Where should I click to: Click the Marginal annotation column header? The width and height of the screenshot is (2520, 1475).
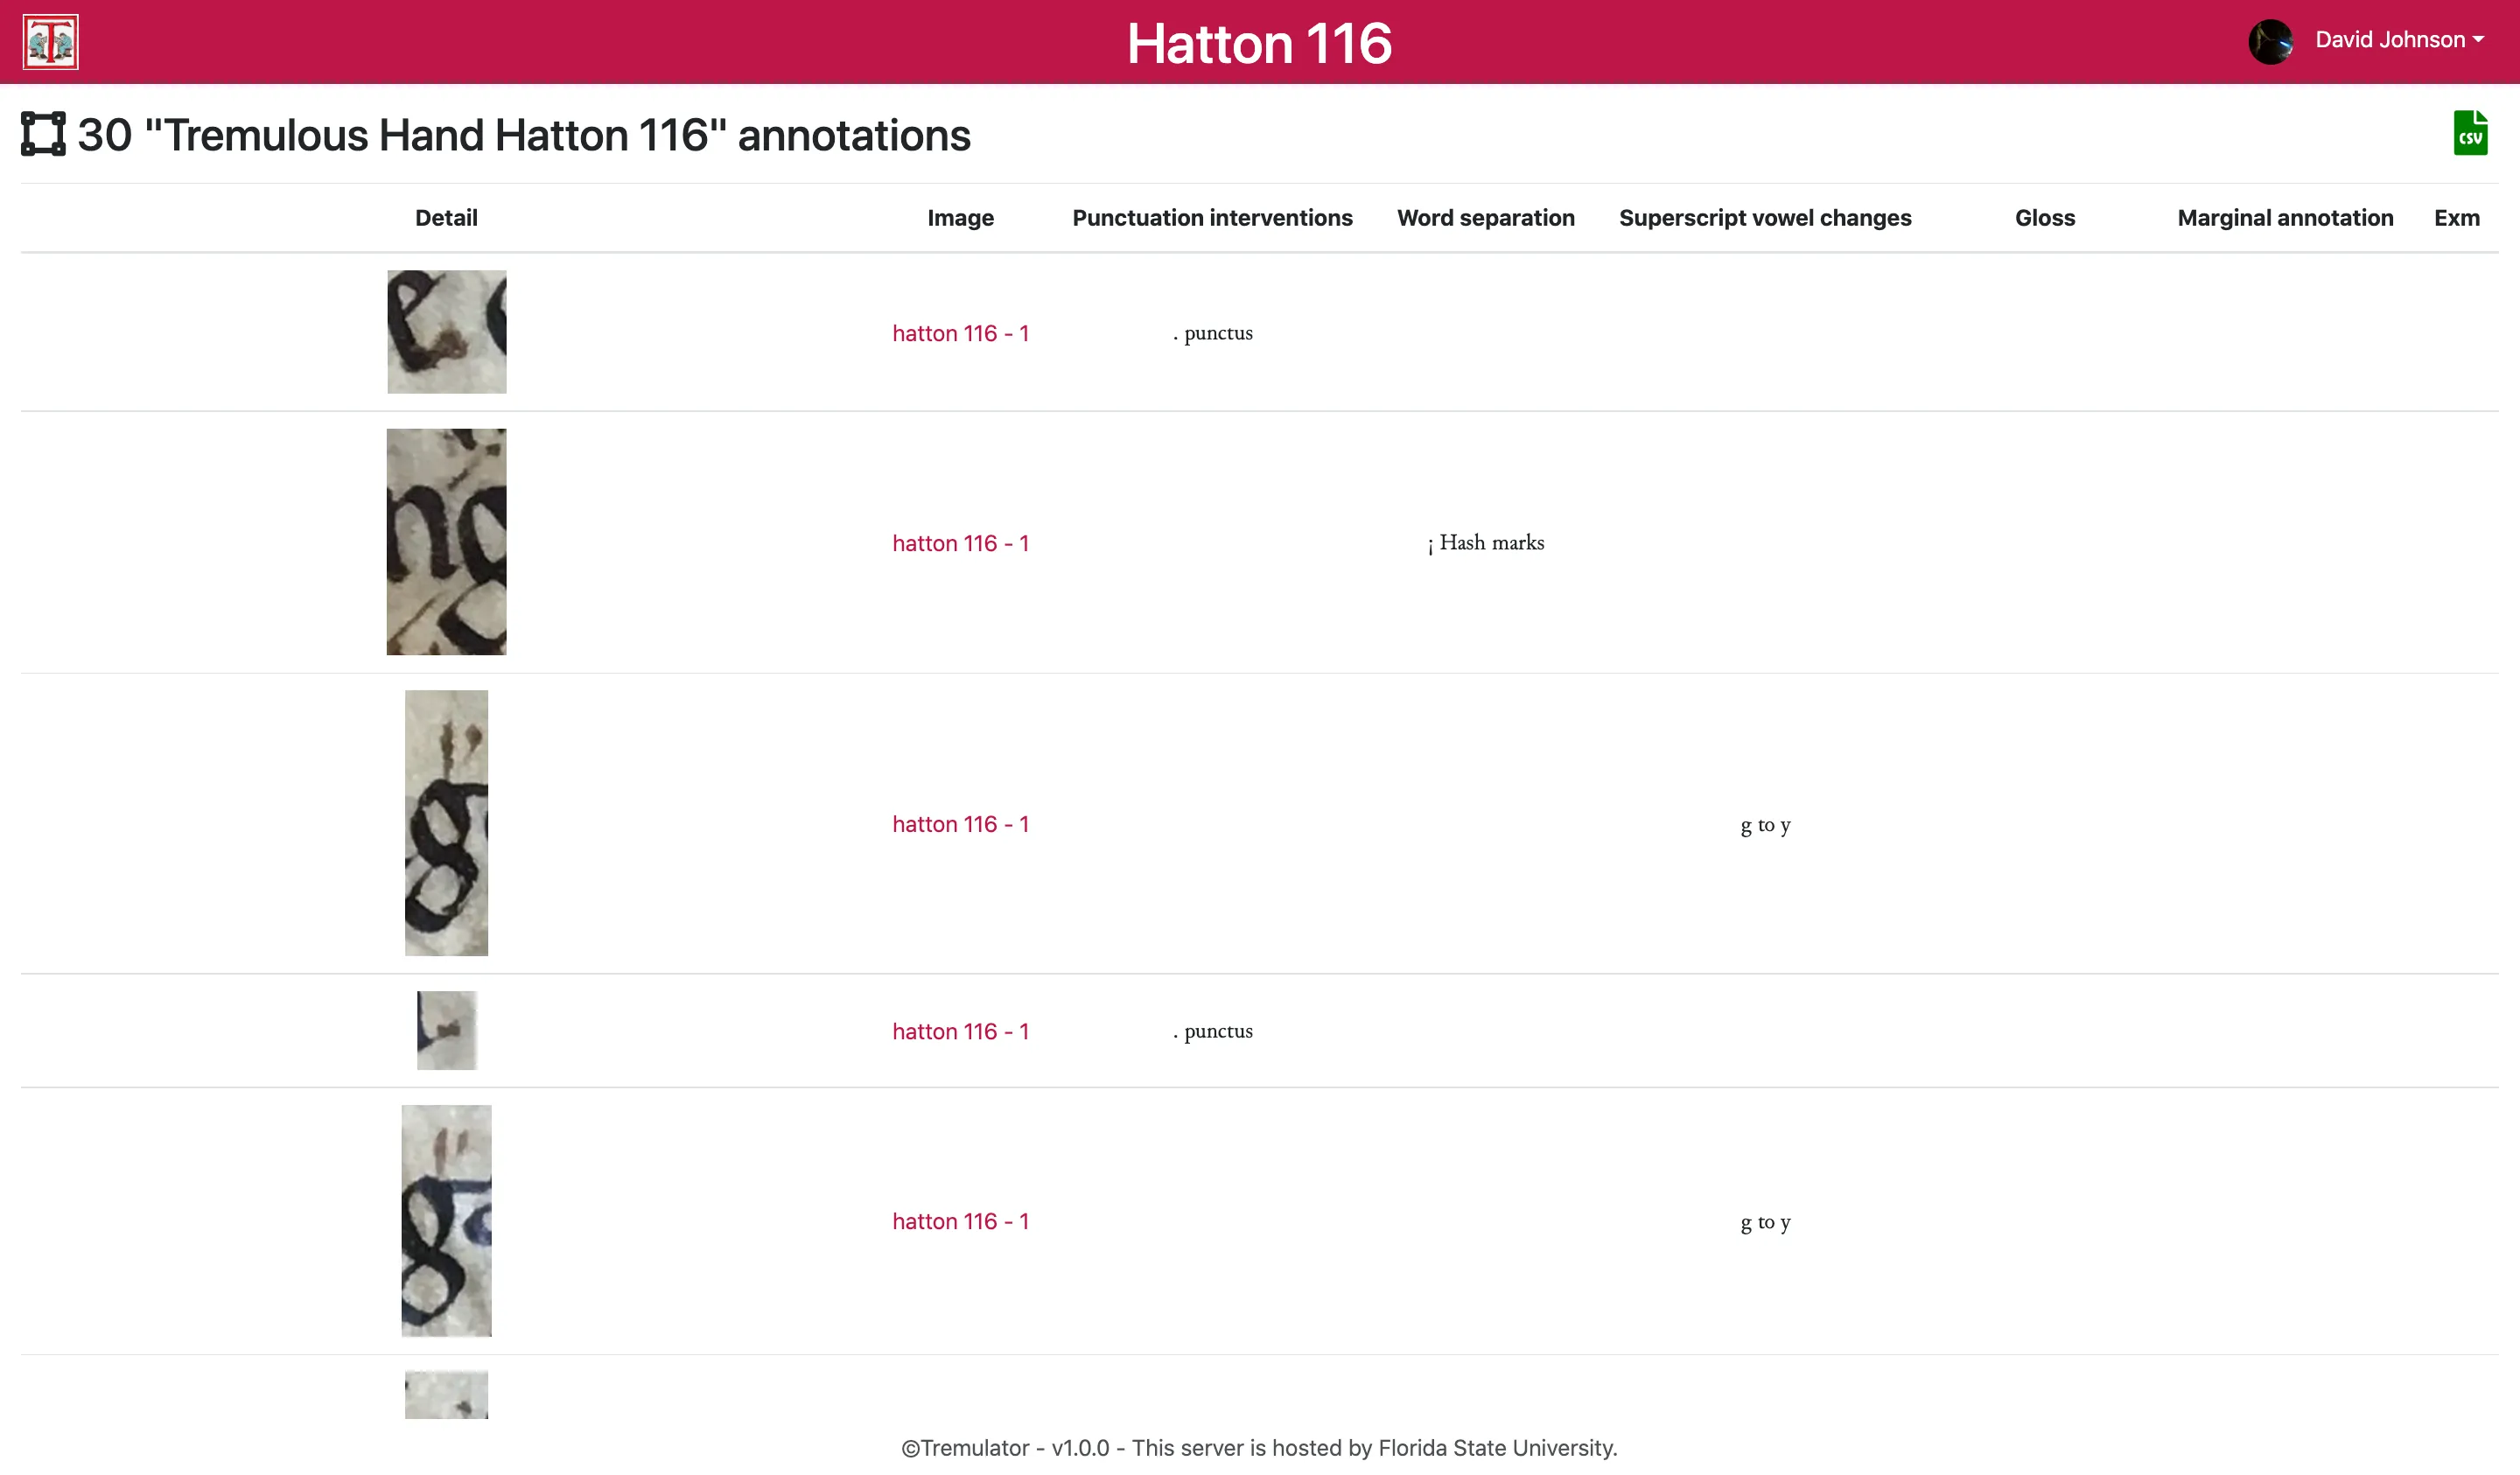coord(2285,218)
